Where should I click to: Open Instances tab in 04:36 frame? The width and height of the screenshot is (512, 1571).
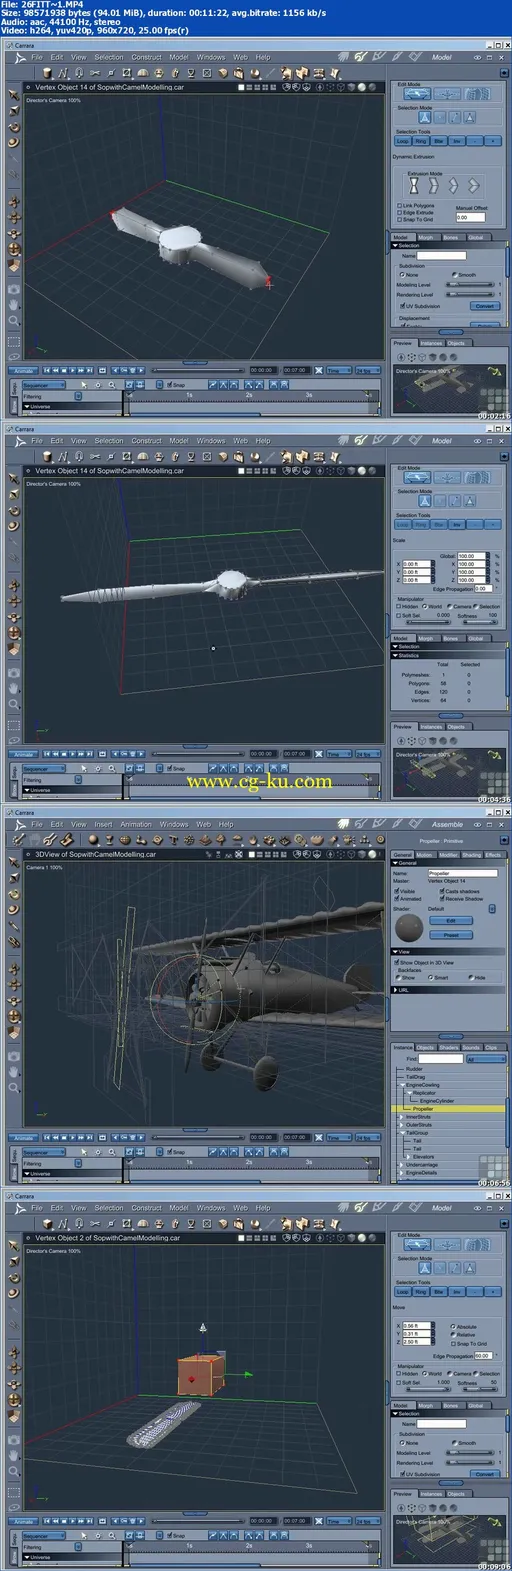(431, 727)
